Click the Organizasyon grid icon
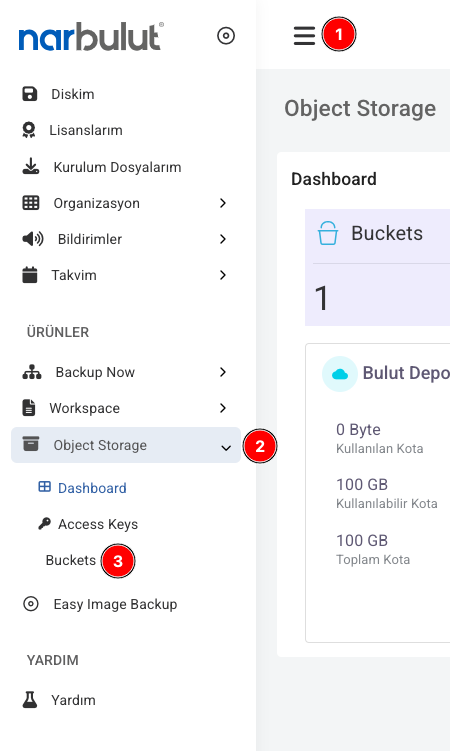Screen dimensions: 450x751 pos(31,203)
